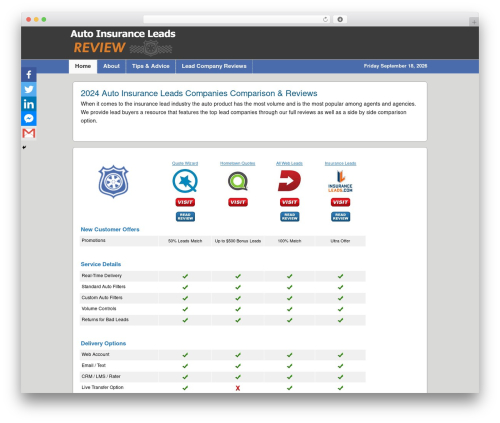Go to the About page
The width and height of the screenshot is (500, 423).
tap(111, 66)
